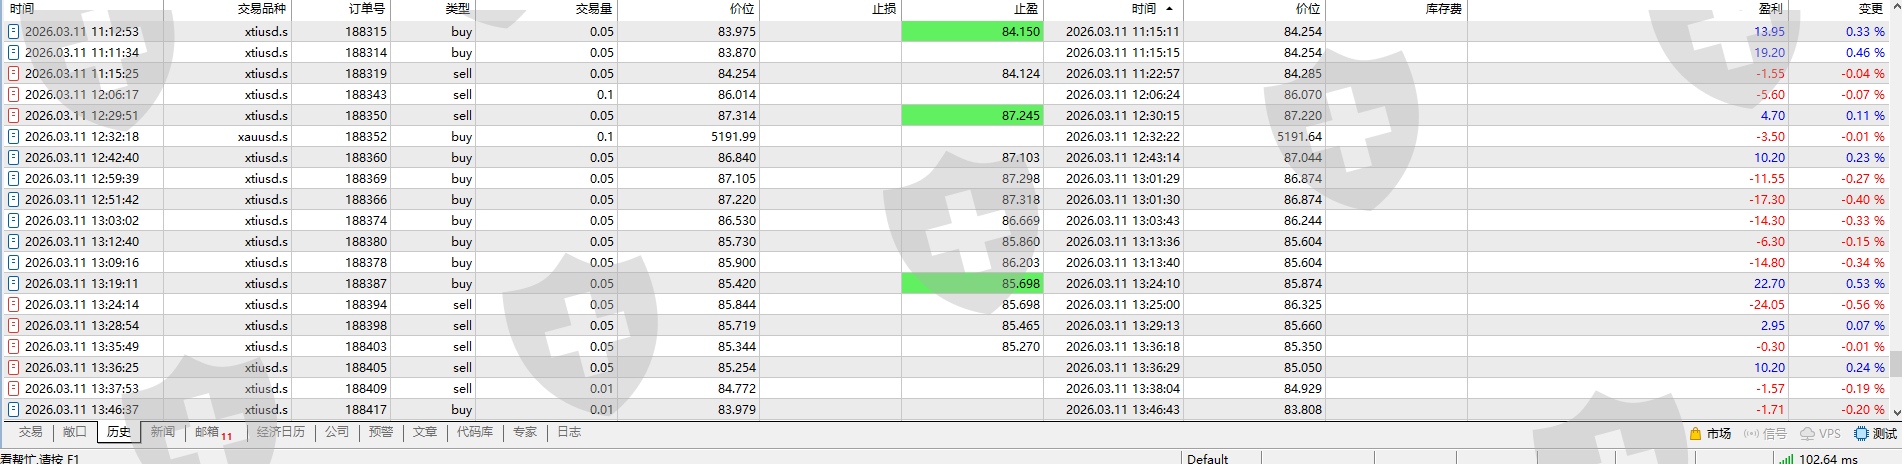Open the 邮箱 mailbox tab
This screenshot has width=1902, height=464.
(x=214, y=432)
